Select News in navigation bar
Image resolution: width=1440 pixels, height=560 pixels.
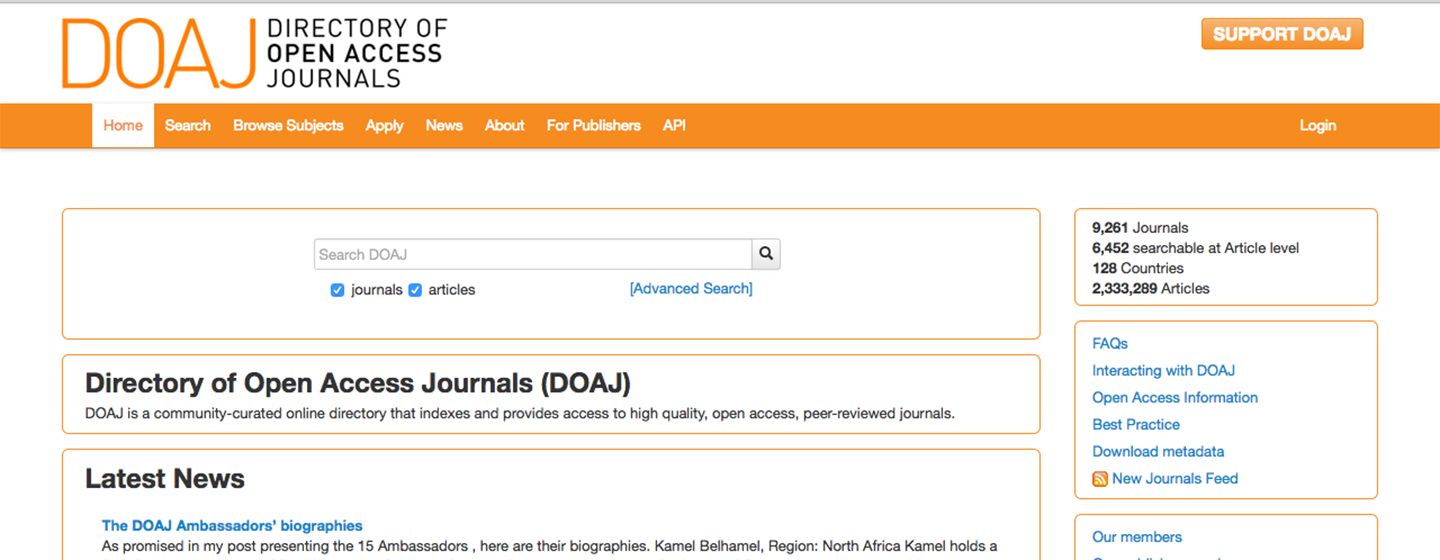click(x=444, y=125)
